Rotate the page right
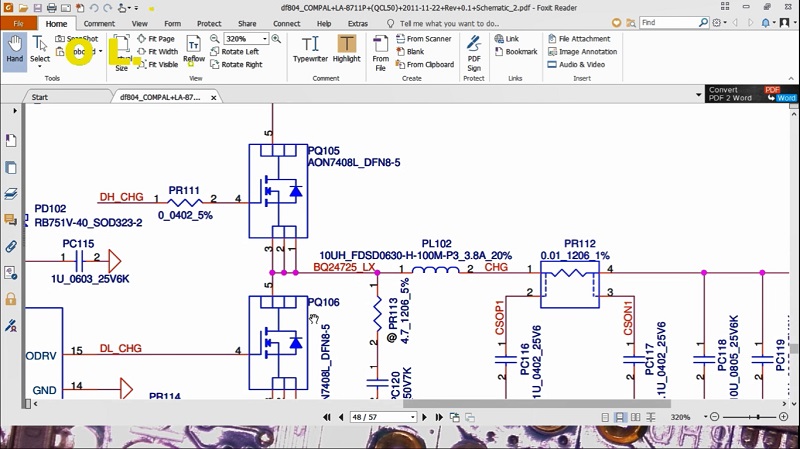The width and height of the screenshot is (800, 449). click(236, 64)
